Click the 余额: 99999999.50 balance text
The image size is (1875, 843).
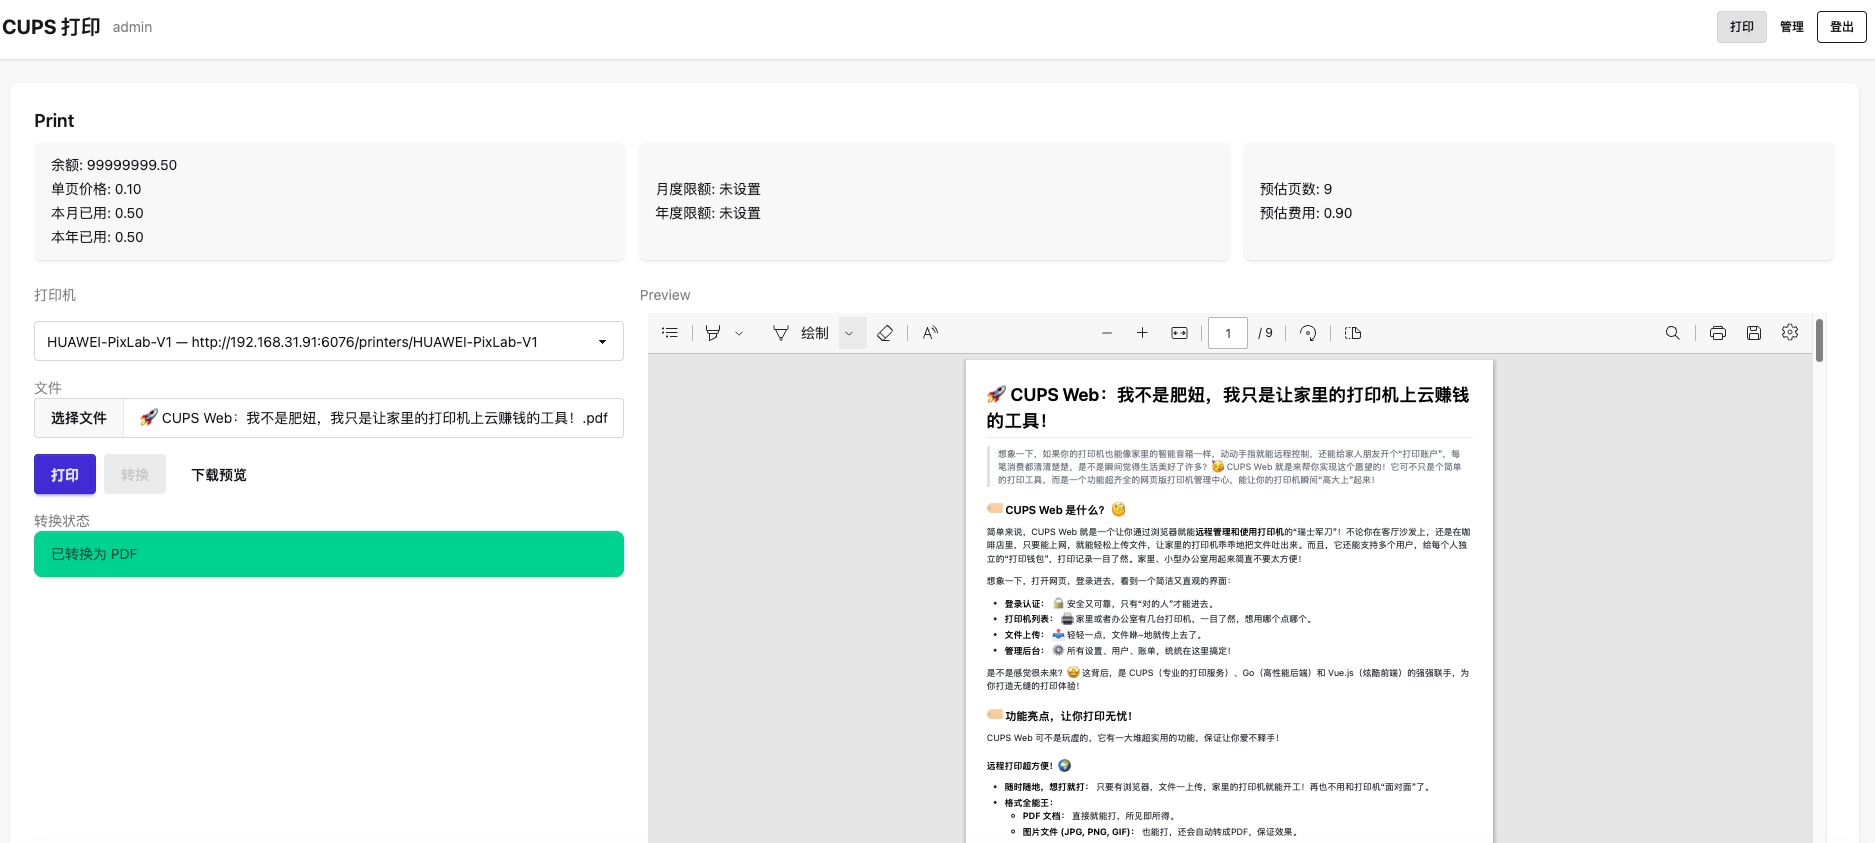114,165
